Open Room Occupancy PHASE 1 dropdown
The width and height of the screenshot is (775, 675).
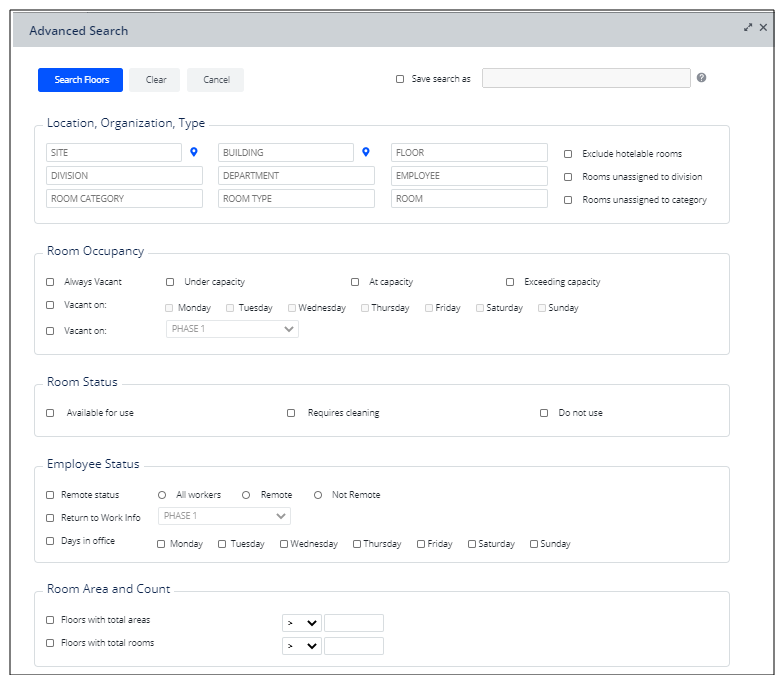(232, 329)
